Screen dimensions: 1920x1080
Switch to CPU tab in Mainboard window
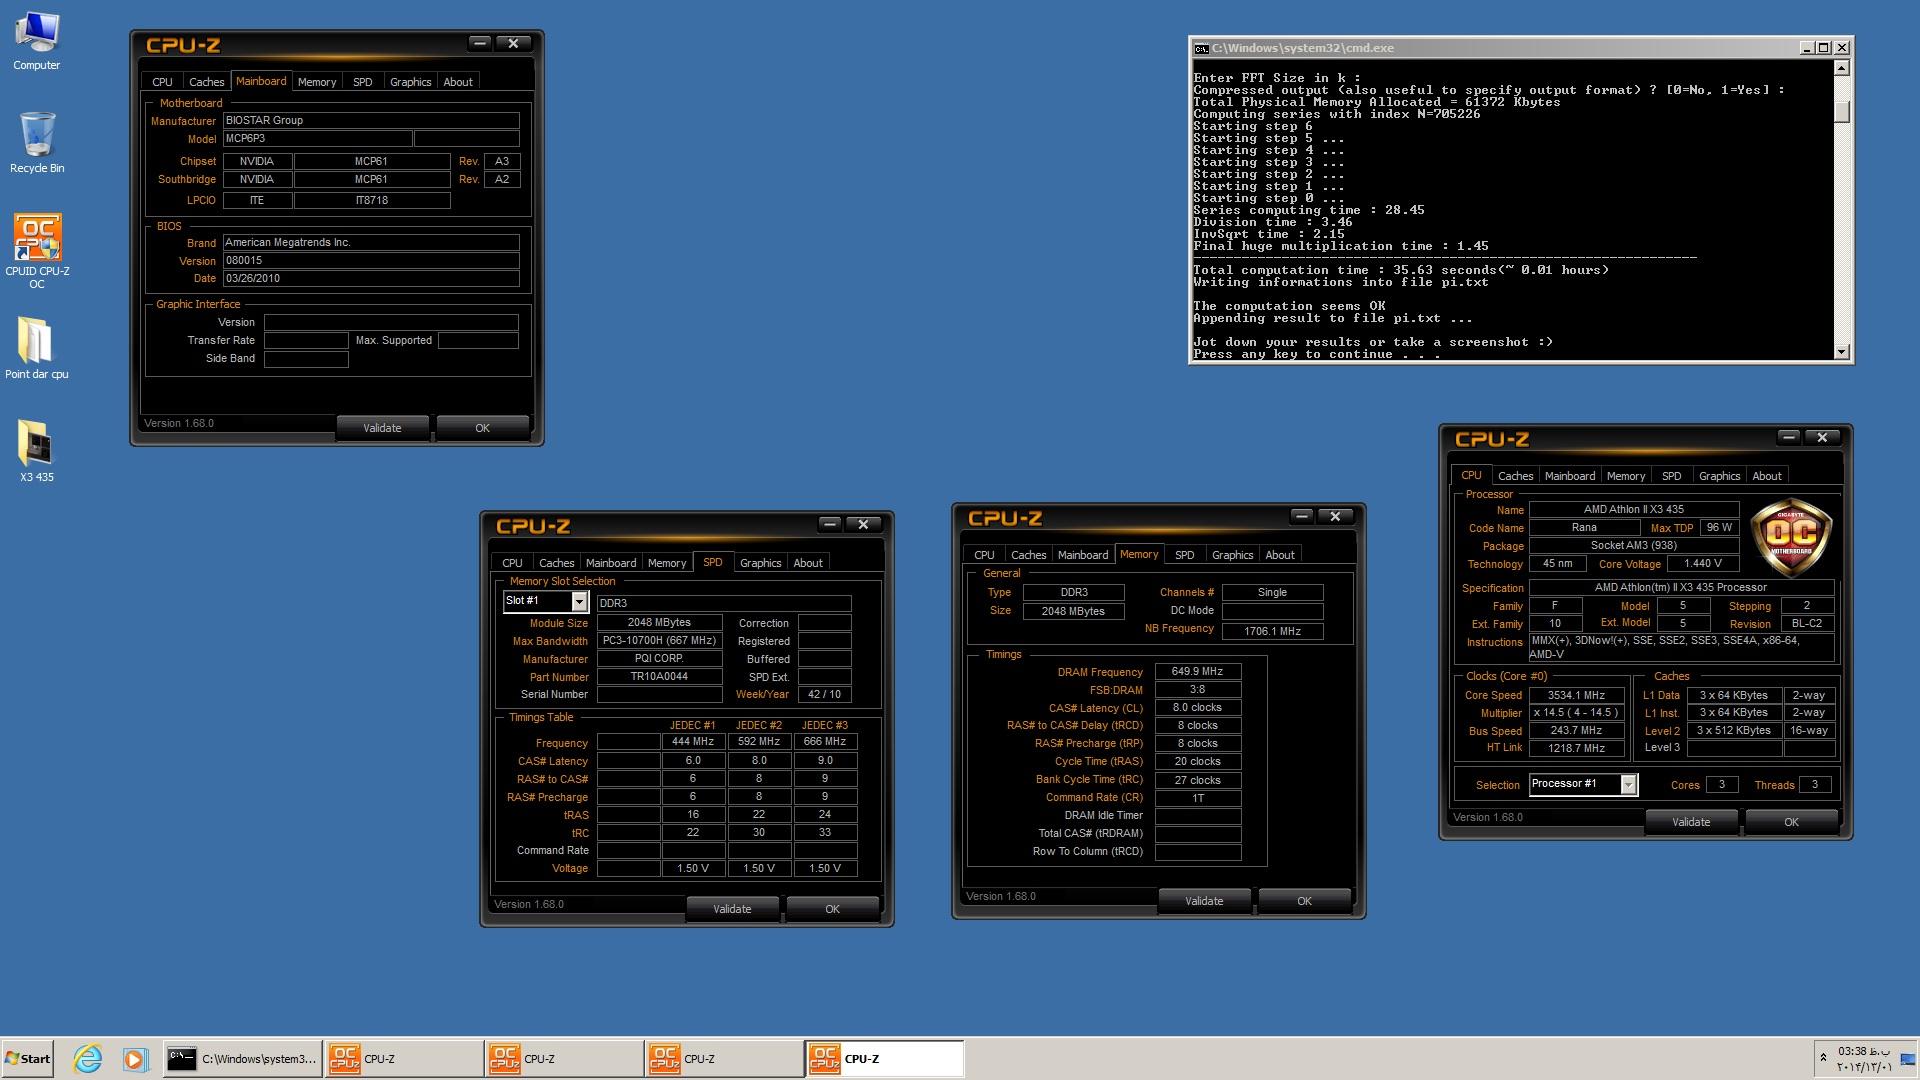coord(162,82)
